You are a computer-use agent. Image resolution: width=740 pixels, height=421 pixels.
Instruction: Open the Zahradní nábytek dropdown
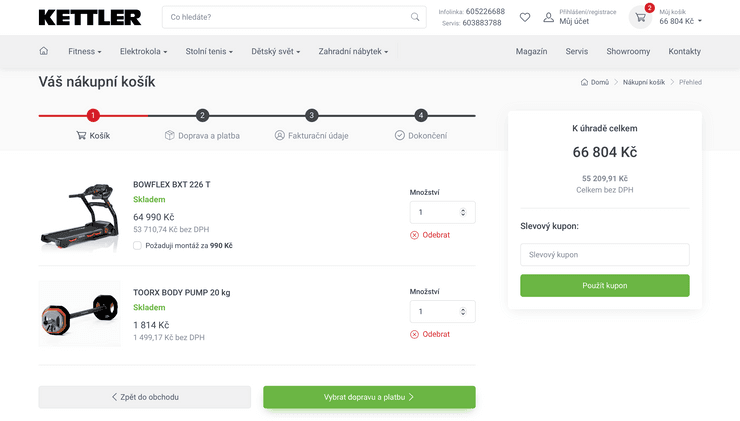pyautogui.click(x=353, y=51)
